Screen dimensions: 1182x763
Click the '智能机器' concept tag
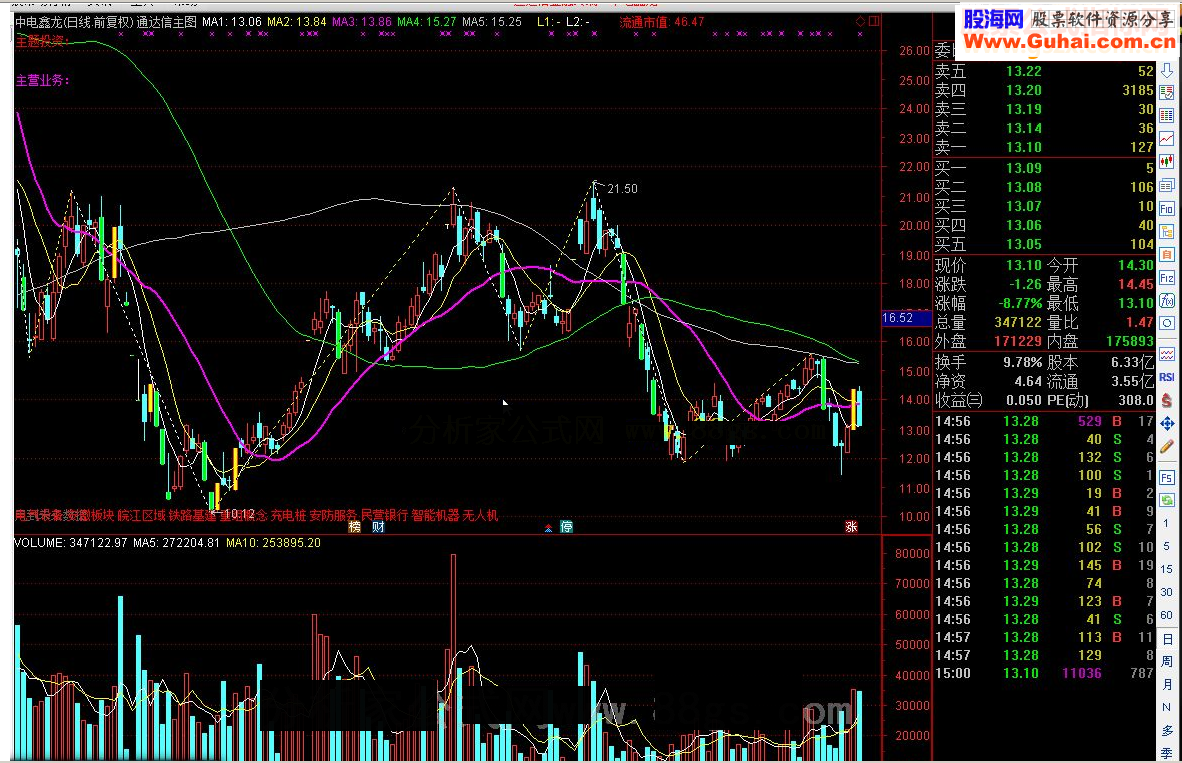tap(435, 516)
